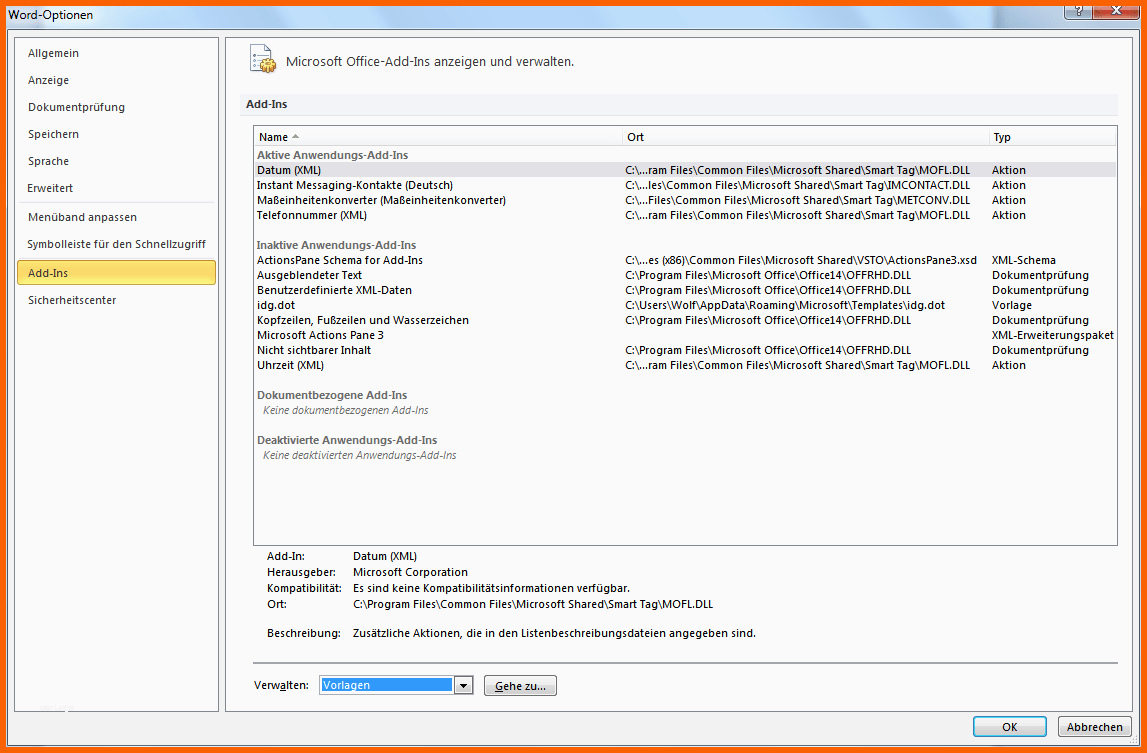Viewport: 1147px width, 753px height.
Task: Select the Datum (XML) add-in row
Action: pyautogui.click(x=289, y=170)
